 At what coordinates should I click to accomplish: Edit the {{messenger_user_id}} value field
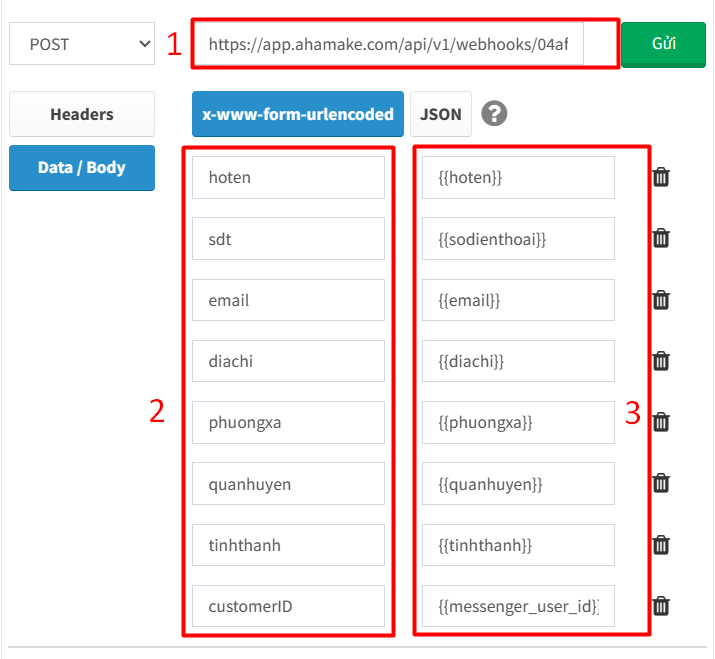[518, 606]
